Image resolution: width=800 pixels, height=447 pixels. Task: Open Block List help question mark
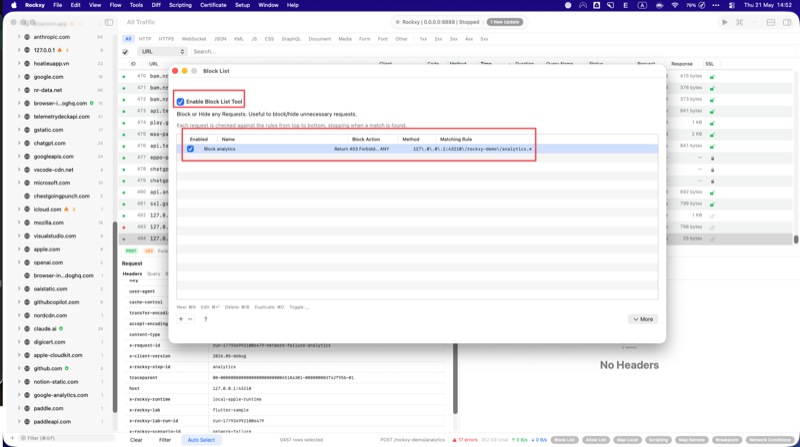(x=206, y=319)
